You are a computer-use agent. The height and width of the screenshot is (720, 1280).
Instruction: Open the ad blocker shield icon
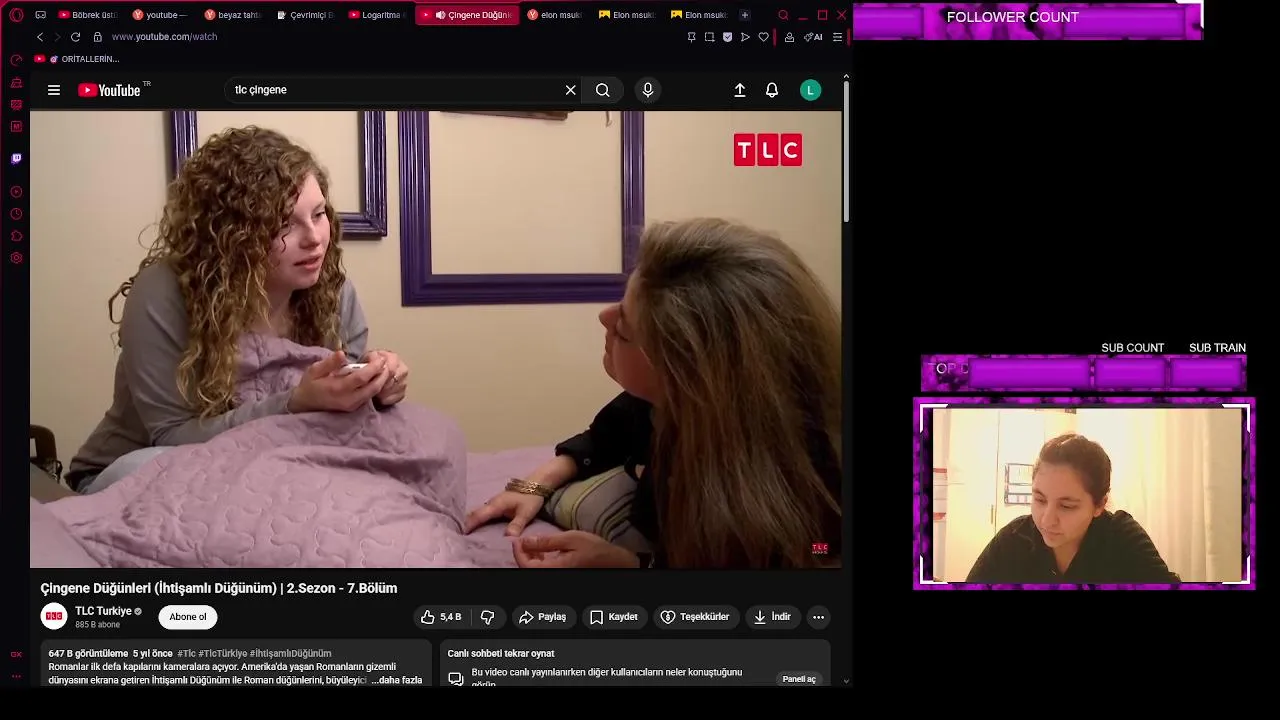pos(727,37)
